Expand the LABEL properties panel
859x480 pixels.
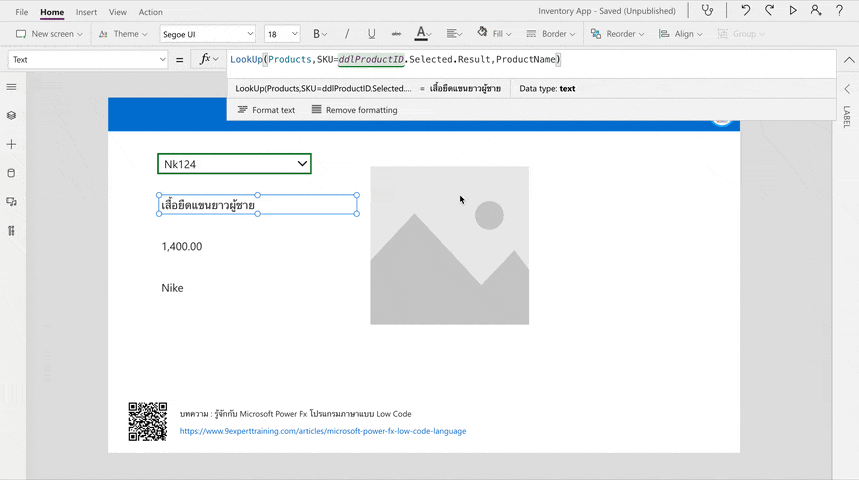tap(847, 89)
